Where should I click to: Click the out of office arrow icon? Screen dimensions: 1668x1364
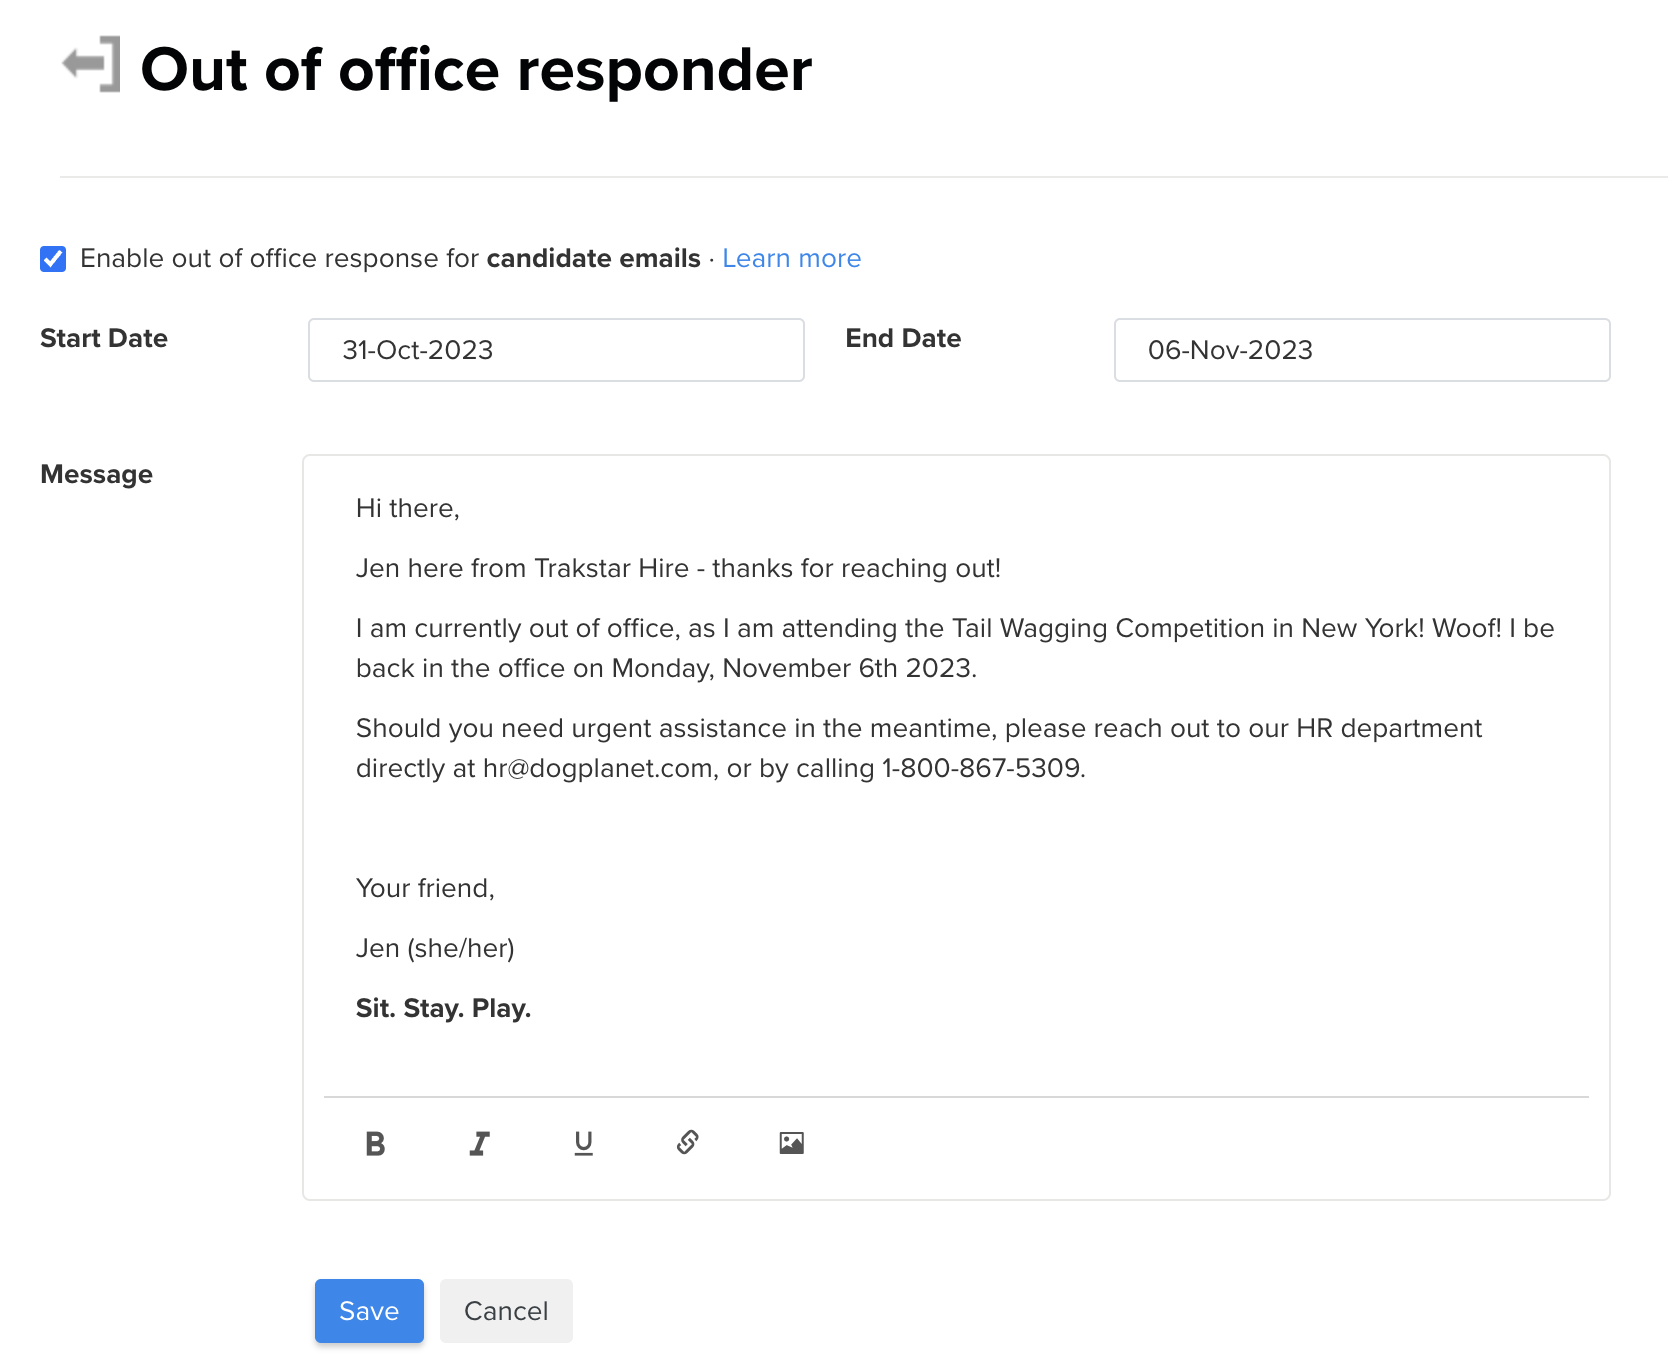coord(92,64)
